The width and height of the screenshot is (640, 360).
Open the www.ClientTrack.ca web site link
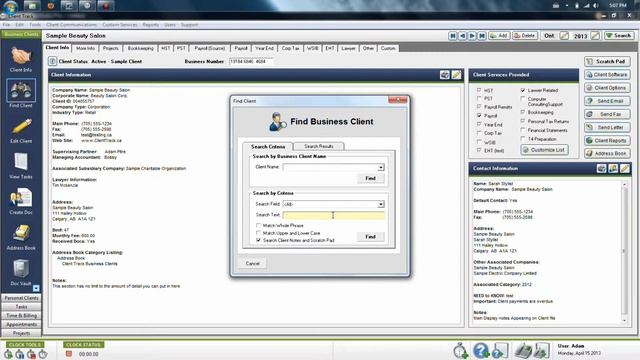point(101,140)
